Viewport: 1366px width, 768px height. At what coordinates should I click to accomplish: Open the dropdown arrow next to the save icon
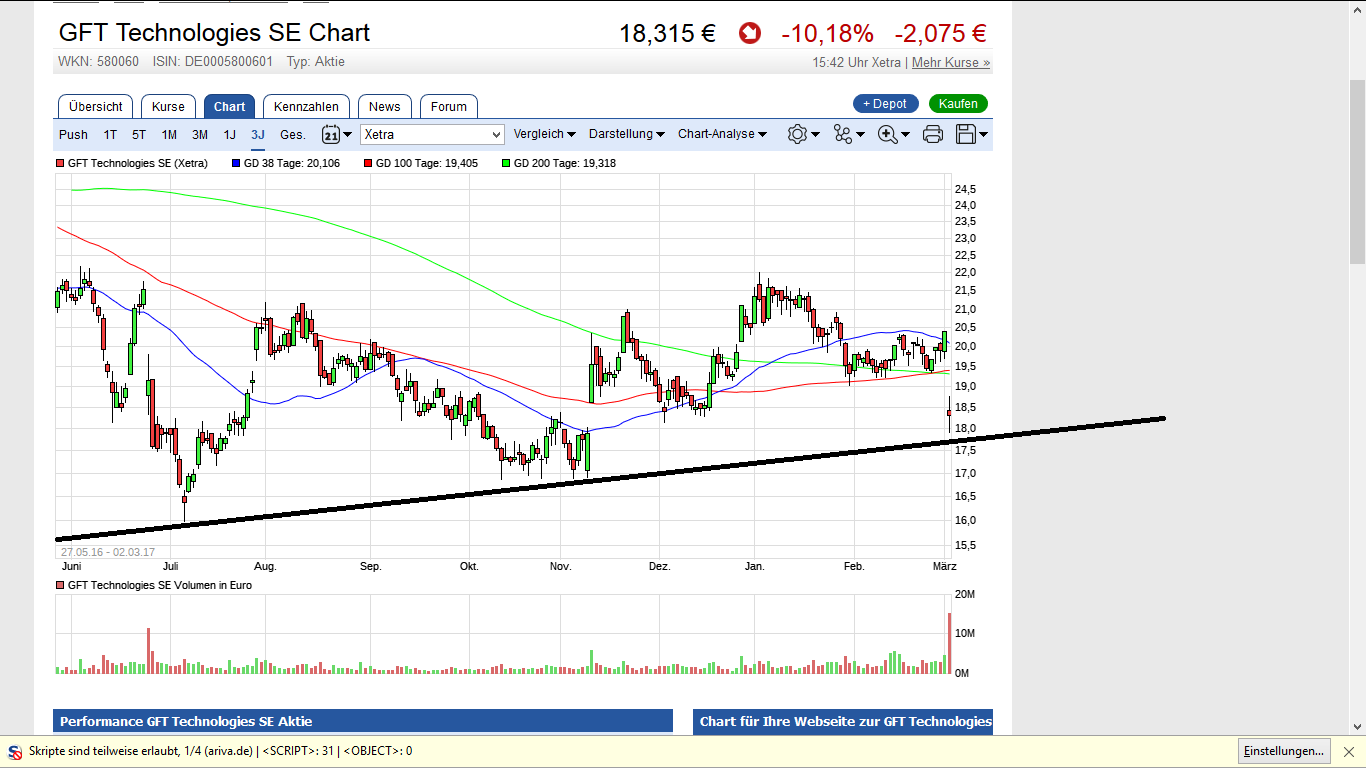click(984, 134)
